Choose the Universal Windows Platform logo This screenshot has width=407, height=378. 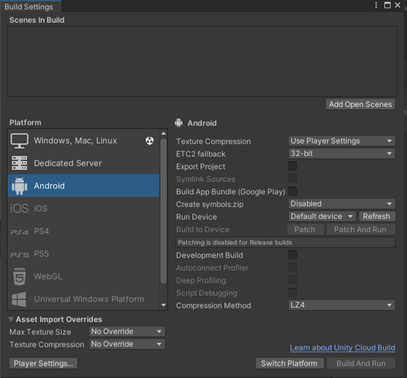(x=19, y=299)
